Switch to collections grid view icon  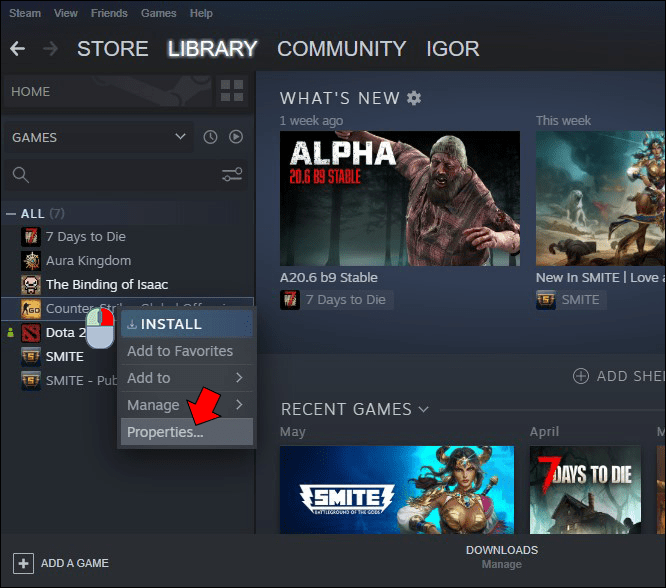pyautogui.click(x=232, y=91)
